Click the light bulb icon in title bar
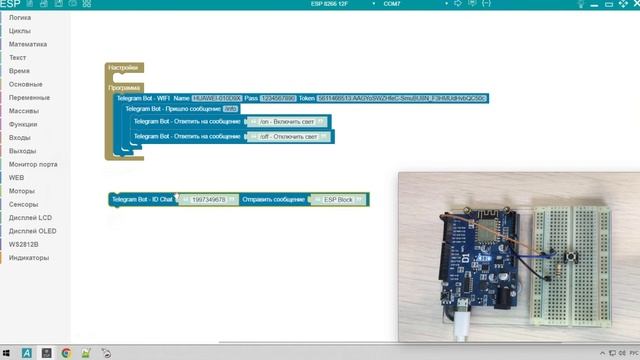This screenshot has height=360, width=640. pyautogui.click(x=581, y=4)
